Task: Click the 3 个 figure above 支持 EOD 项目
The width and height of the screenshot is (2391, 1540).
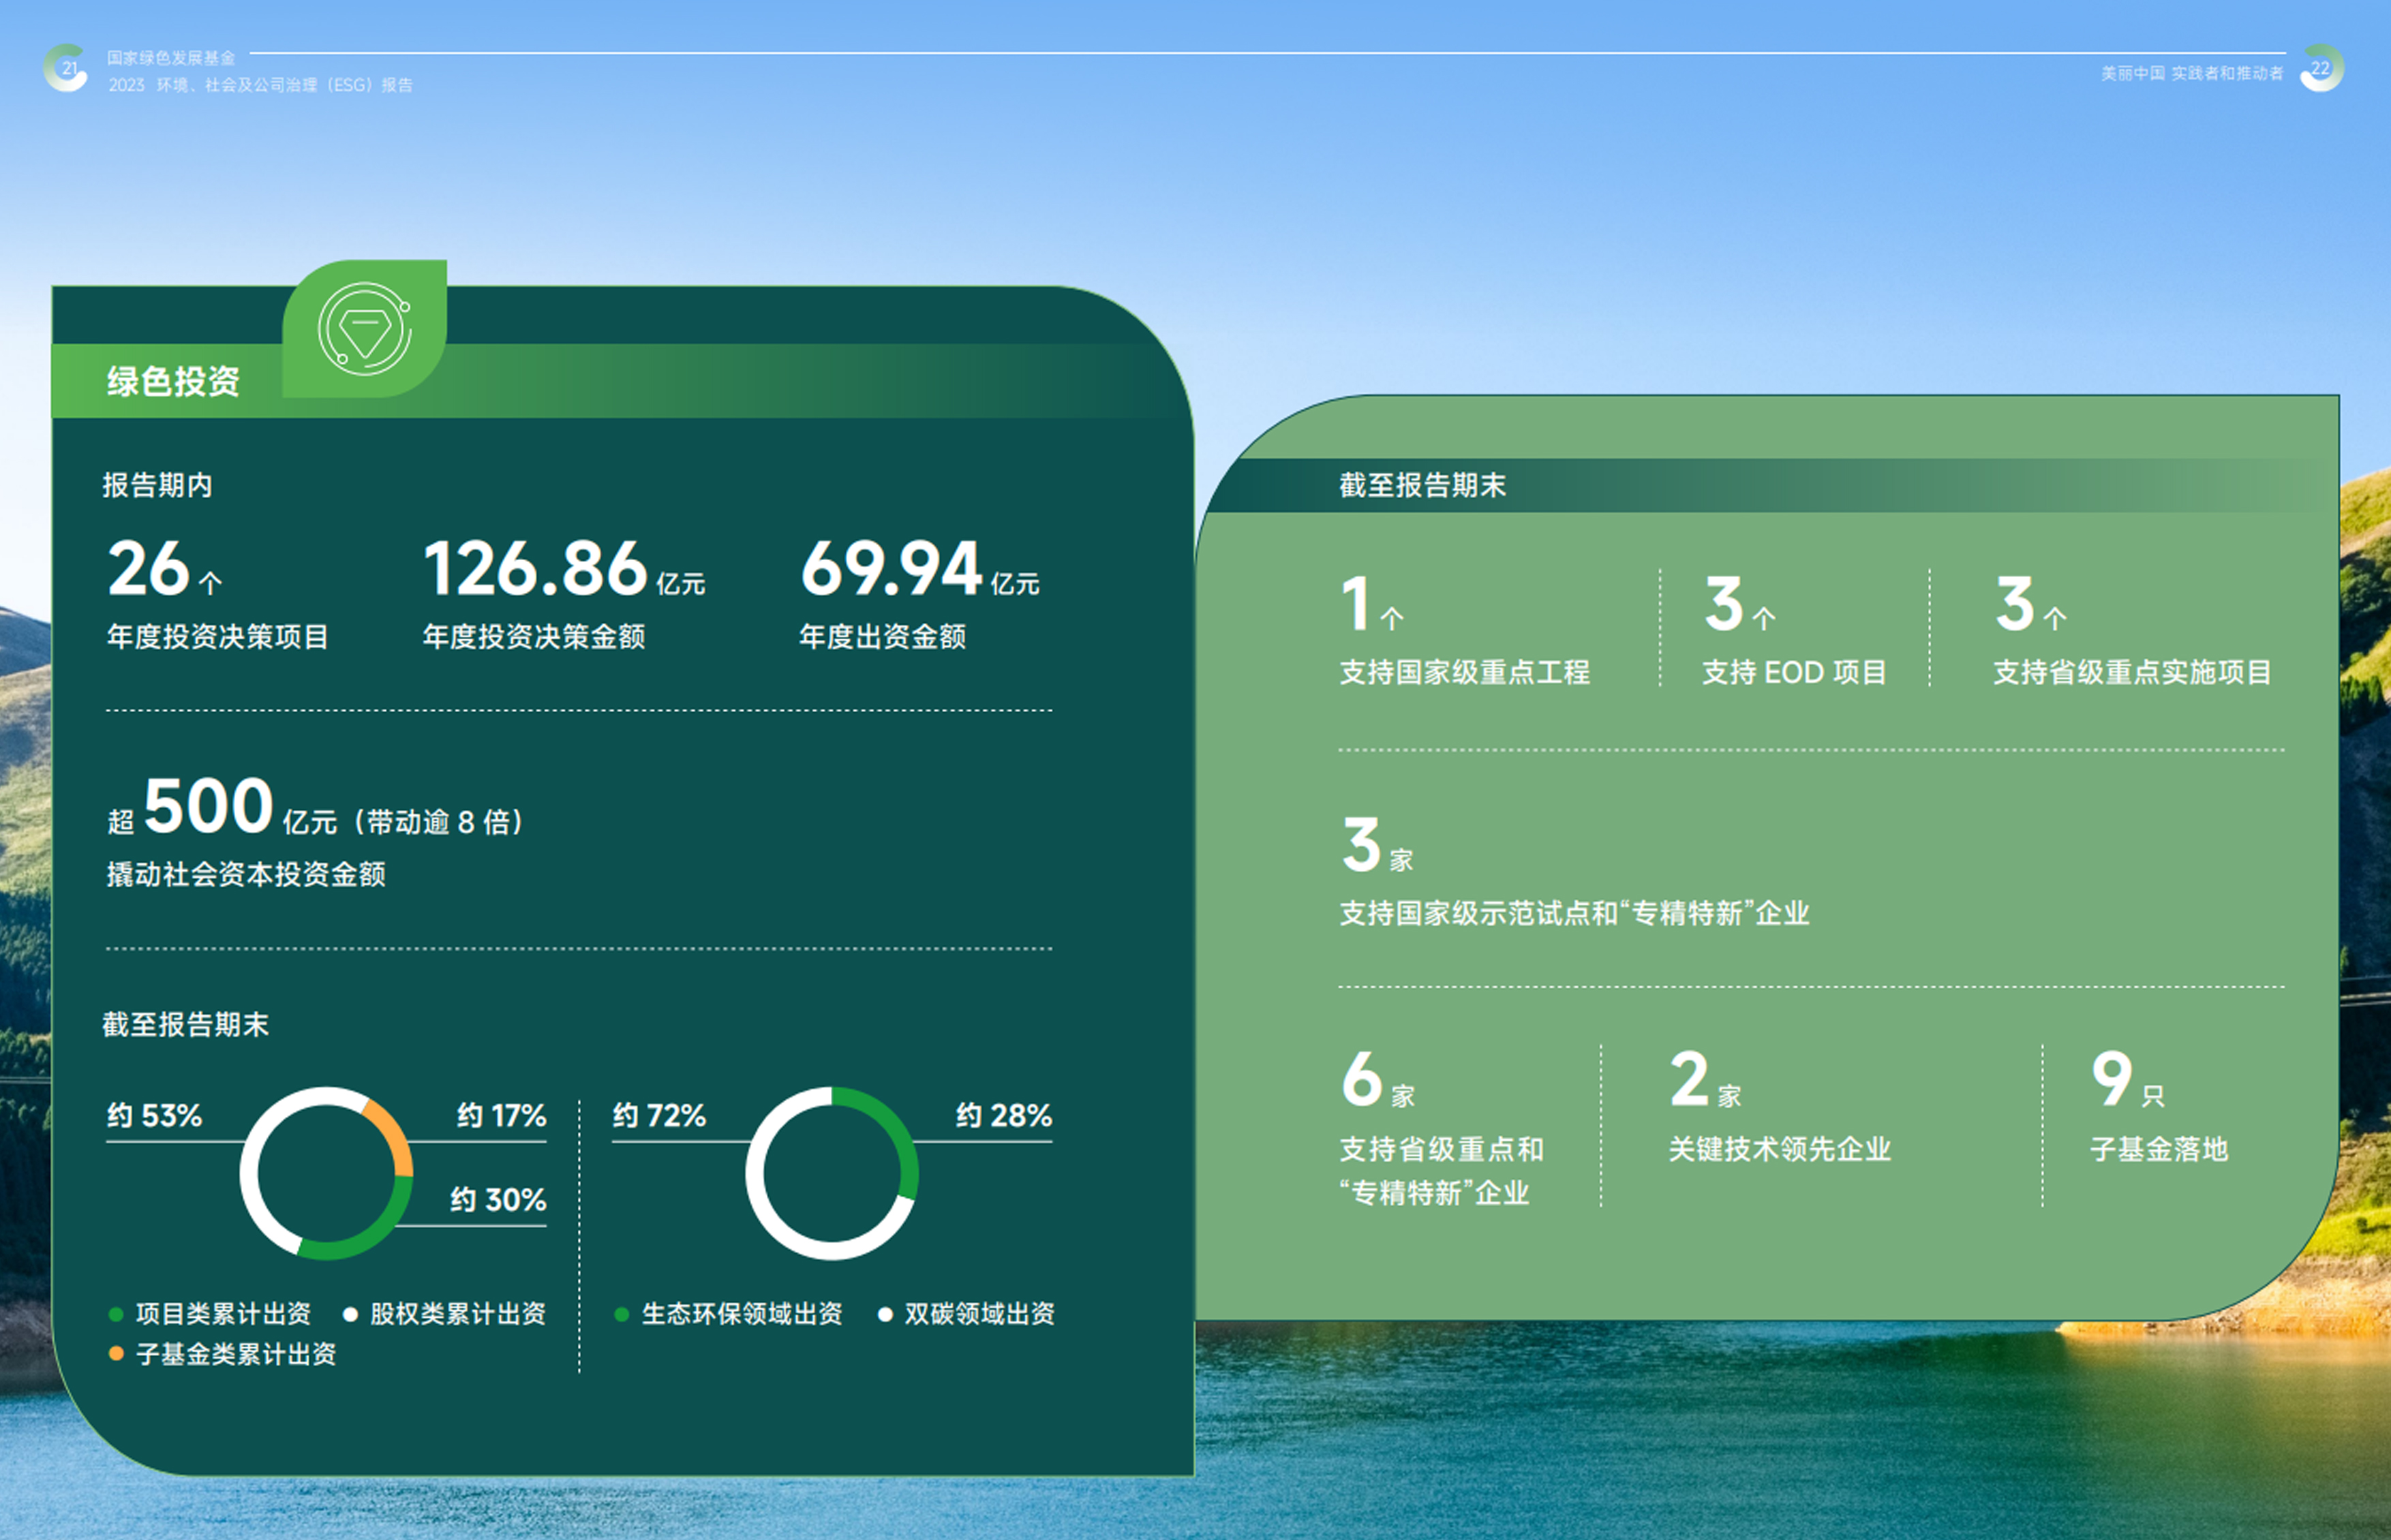Action: click(1740, 604)
